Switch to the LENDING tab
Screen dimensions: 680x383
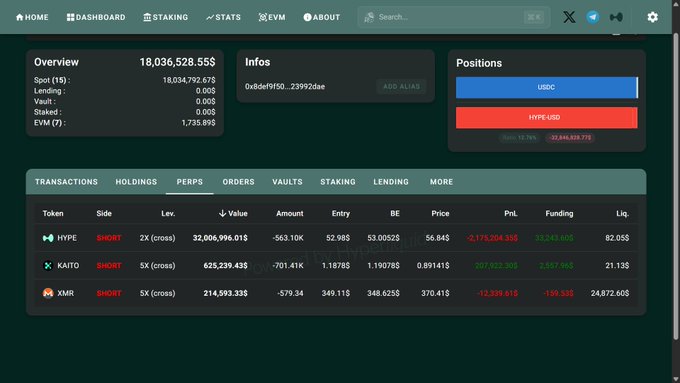[391, 182]
